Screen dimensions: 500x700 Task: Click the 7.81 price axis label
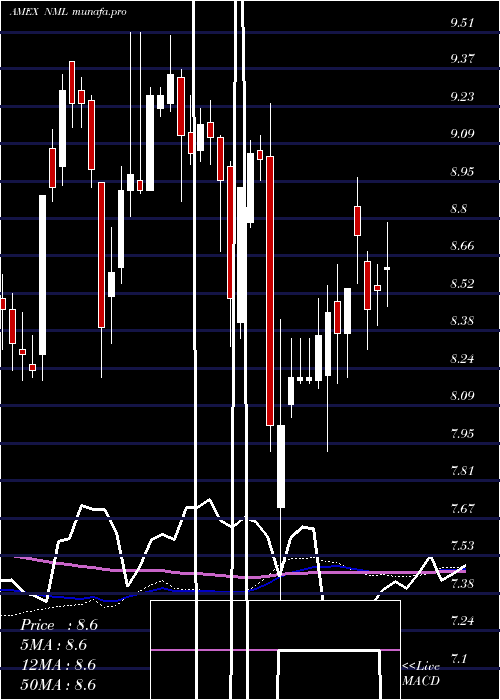pos(462,471)
